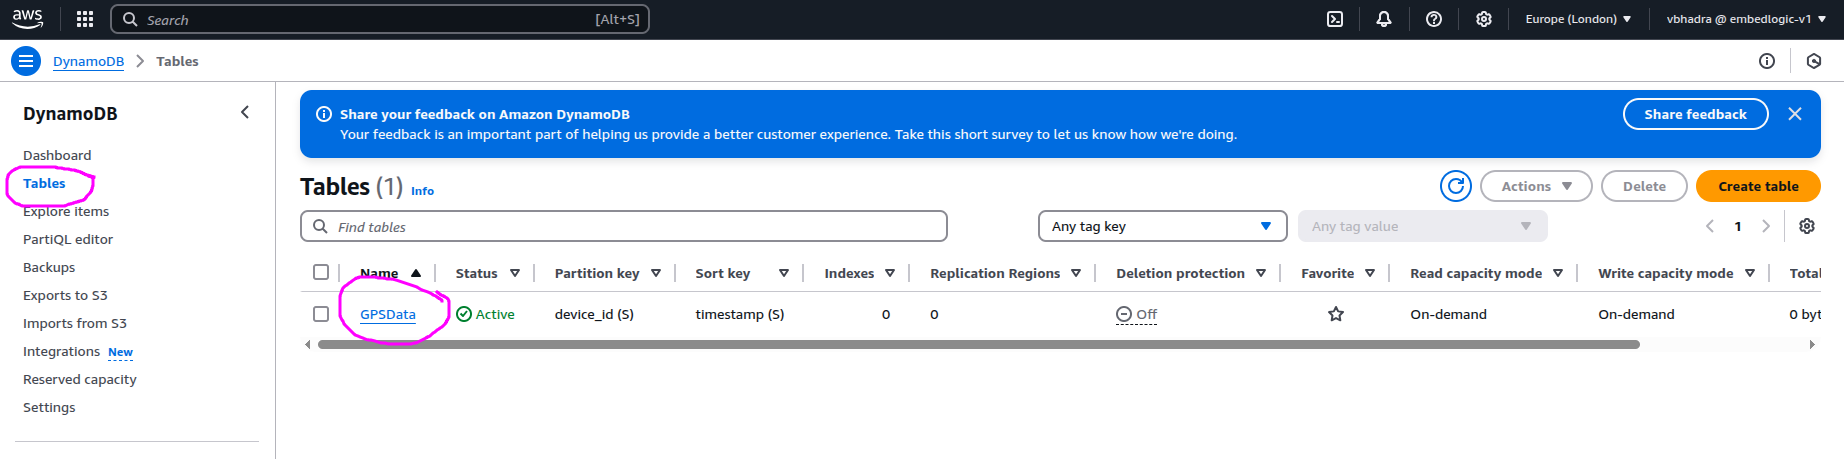Open the help question mark menu
The height and width of the screenshot is (459, 1844).
coord(1434,19)
